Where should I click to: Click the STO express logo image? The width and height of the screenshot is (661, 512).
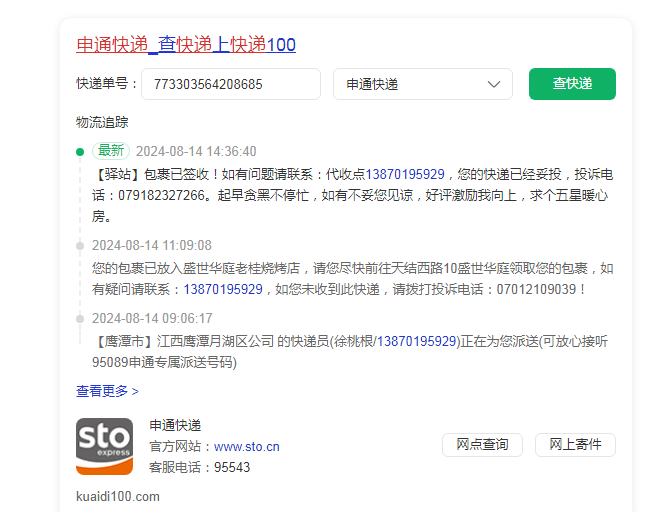105,446
